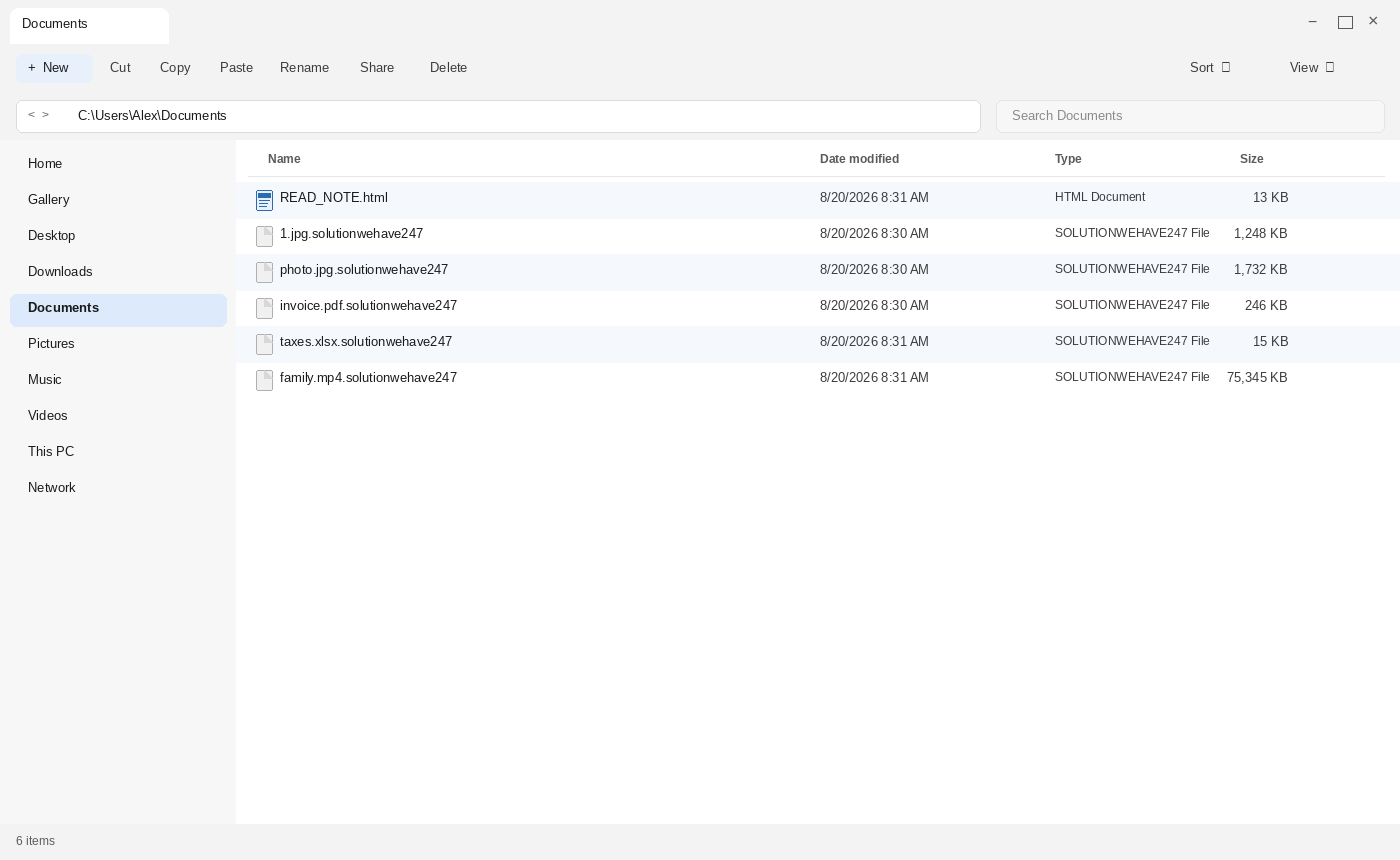Sort by the Name column header
Image resolution: width=1400 pixels, height=860 pixels.
284,159
